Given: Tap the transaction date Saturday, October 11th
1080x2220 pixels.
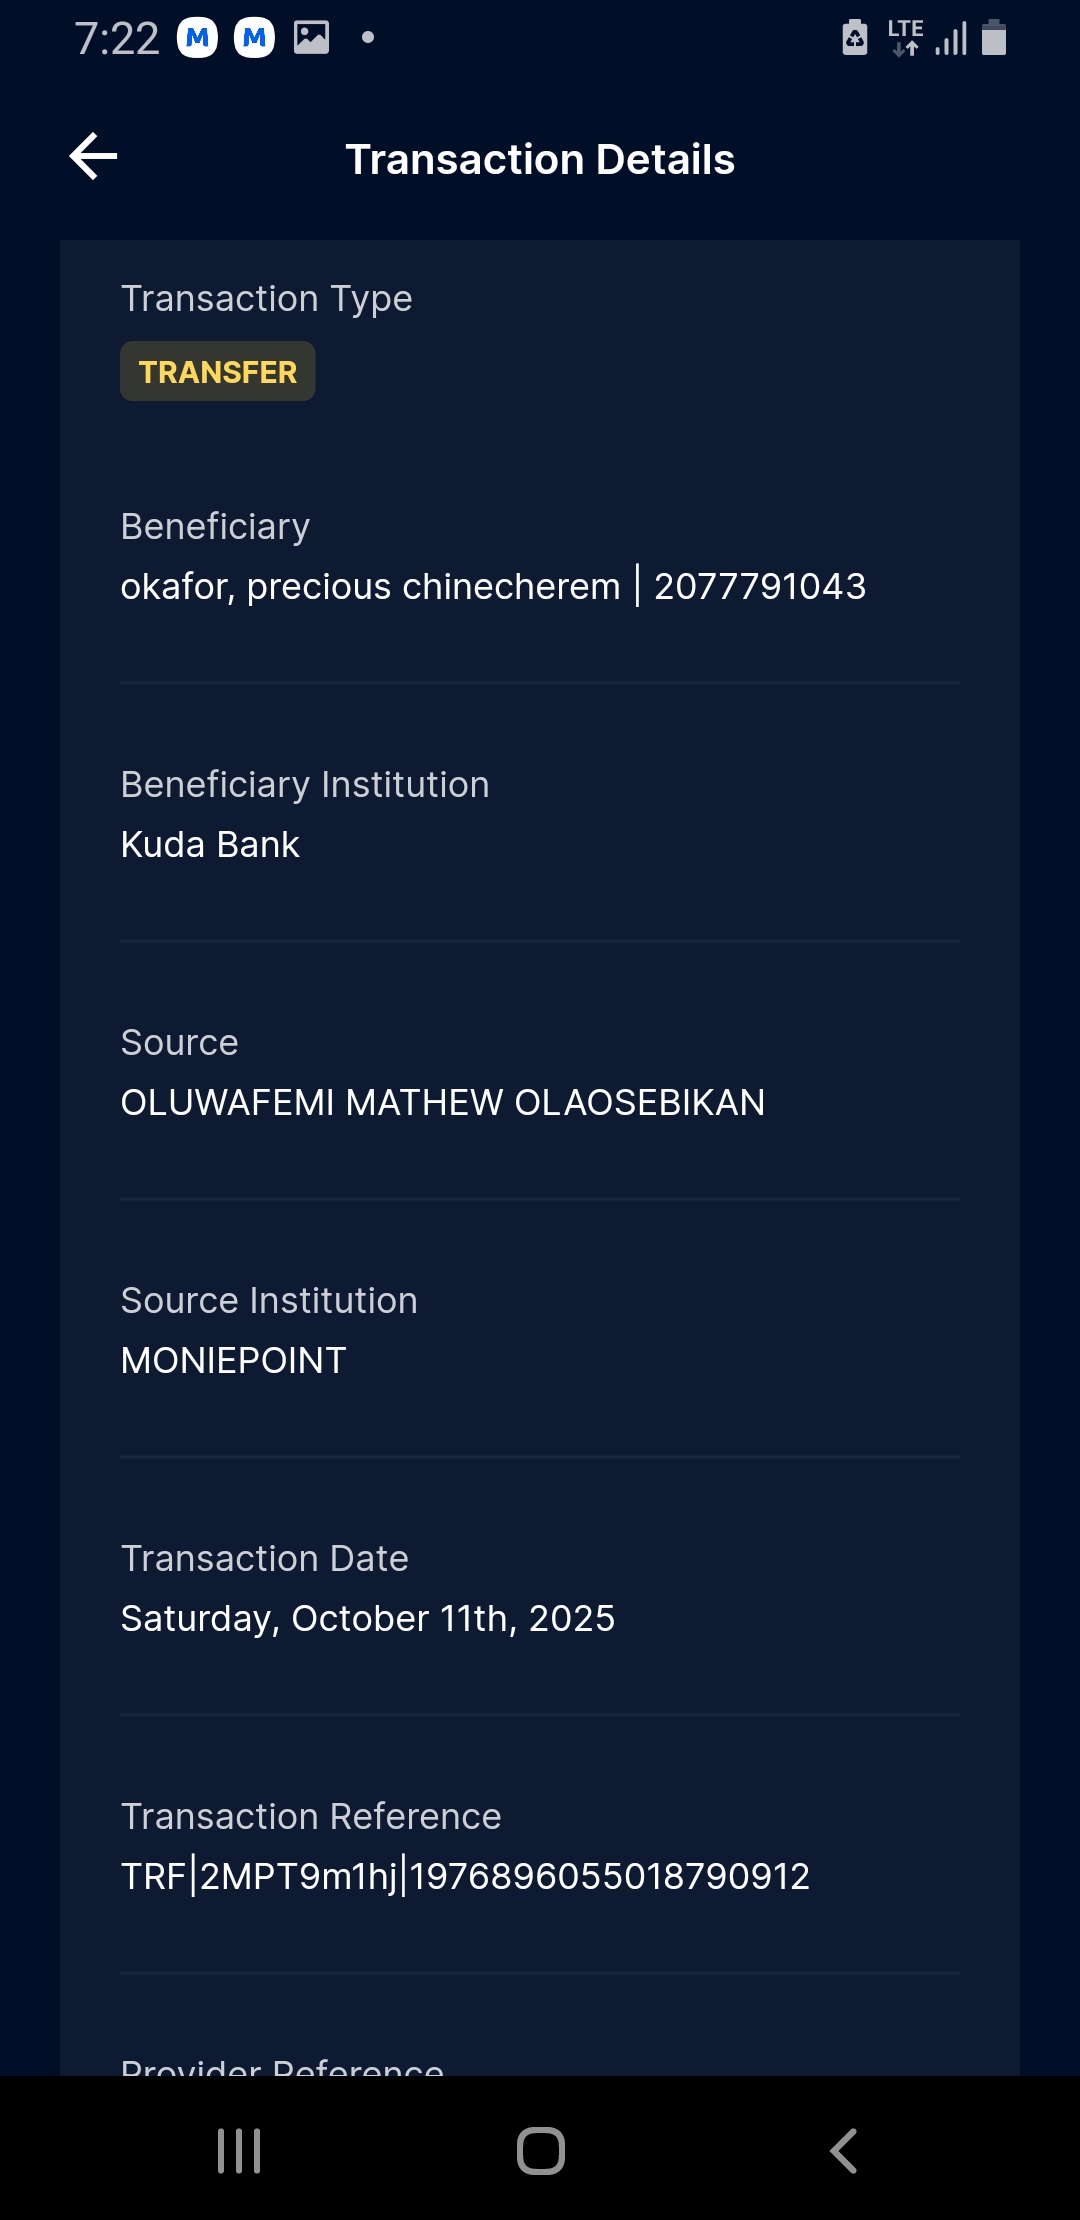Looking at the screenshot, I should [x=368, y=1619].
